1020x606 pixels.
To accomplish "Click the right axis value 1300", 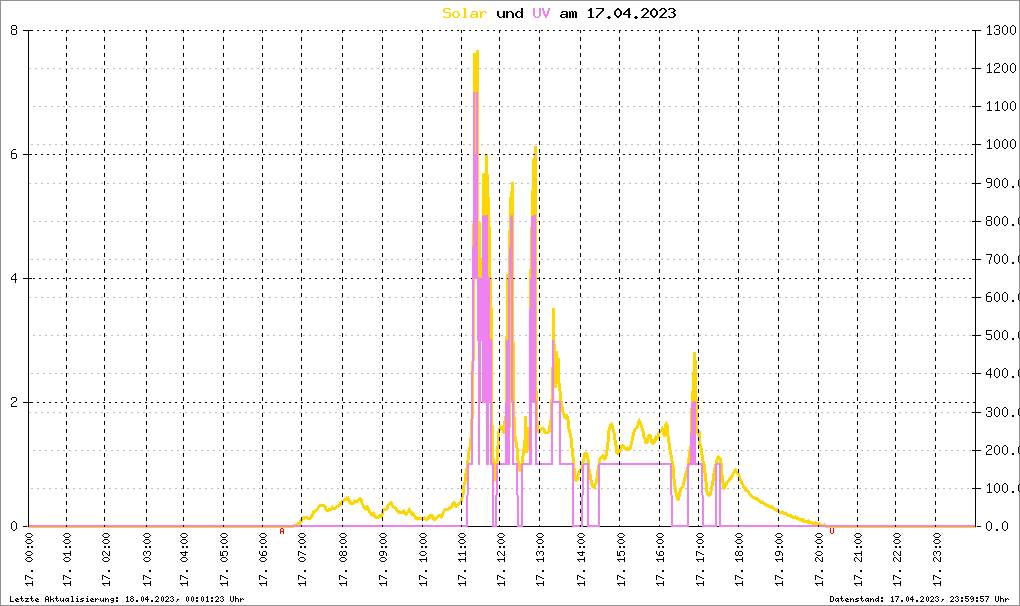I will coord(1000,30).
